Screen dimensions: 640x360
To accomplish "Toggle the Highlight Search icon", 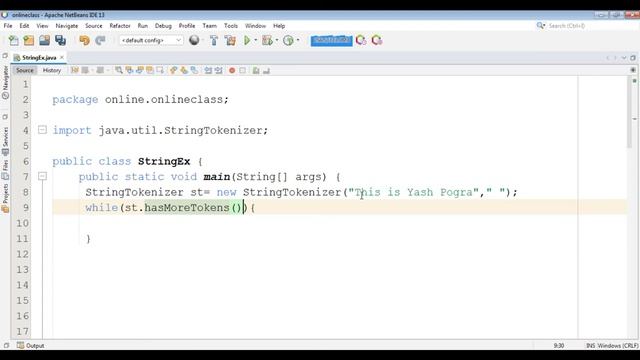I will coord(150,70).
